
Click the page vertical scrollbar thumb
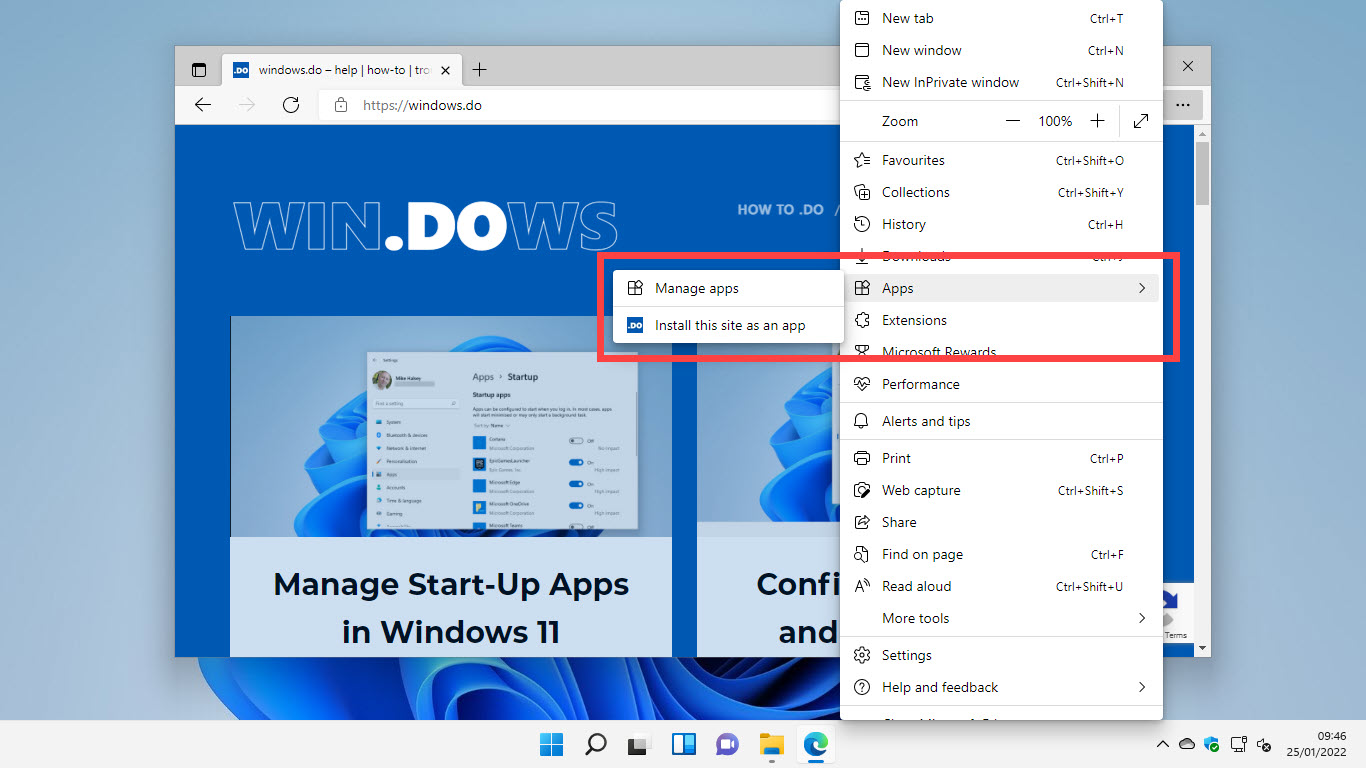1202,172
